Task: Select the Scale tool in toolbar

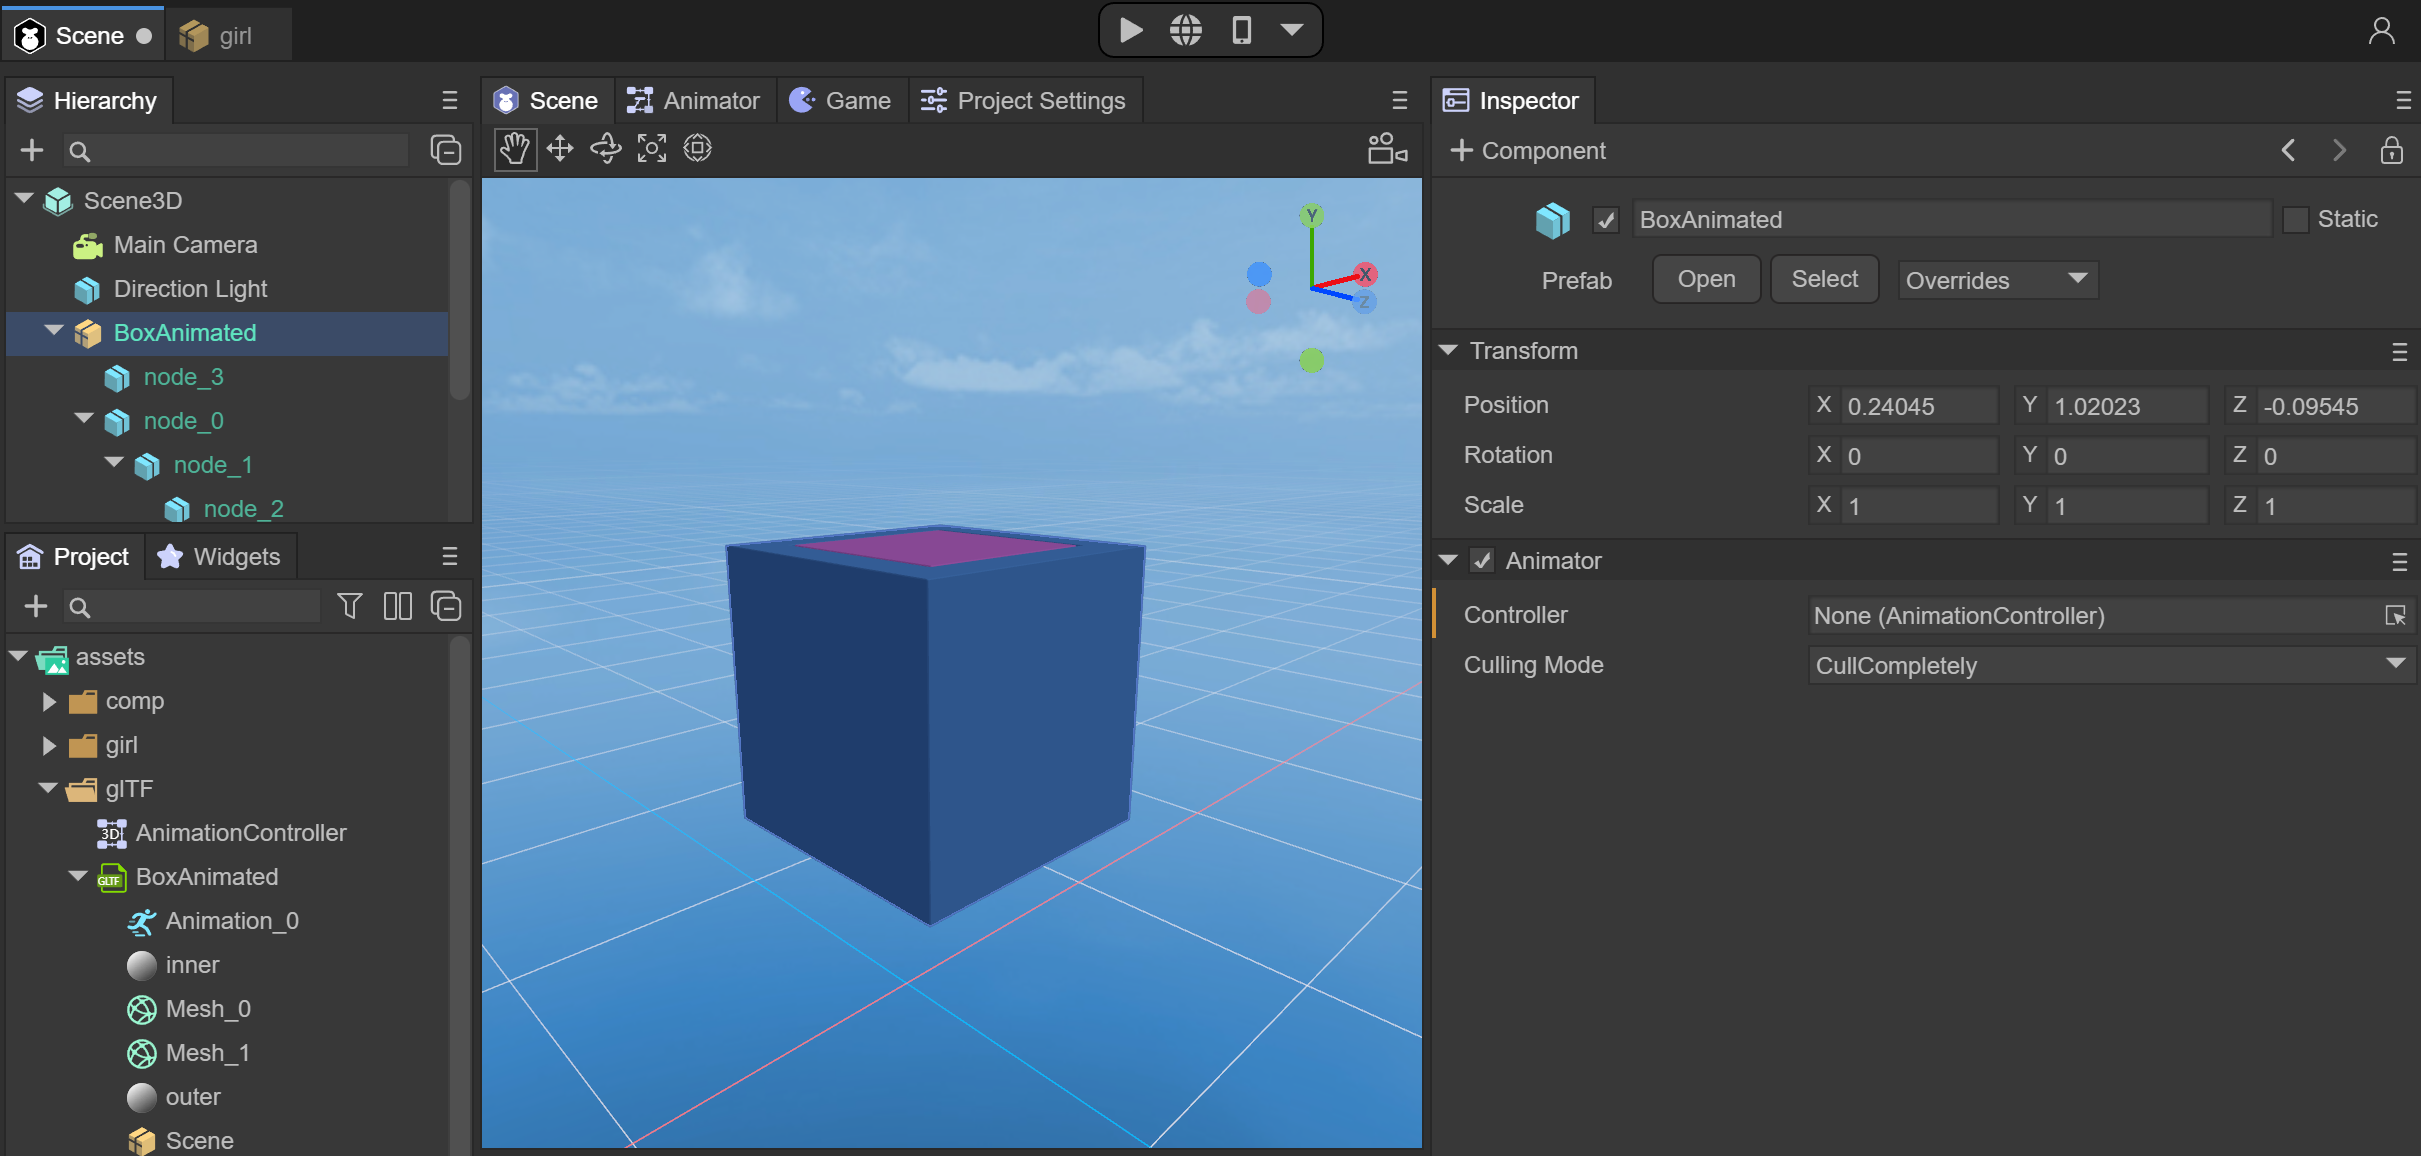Action: pos(653,148)
